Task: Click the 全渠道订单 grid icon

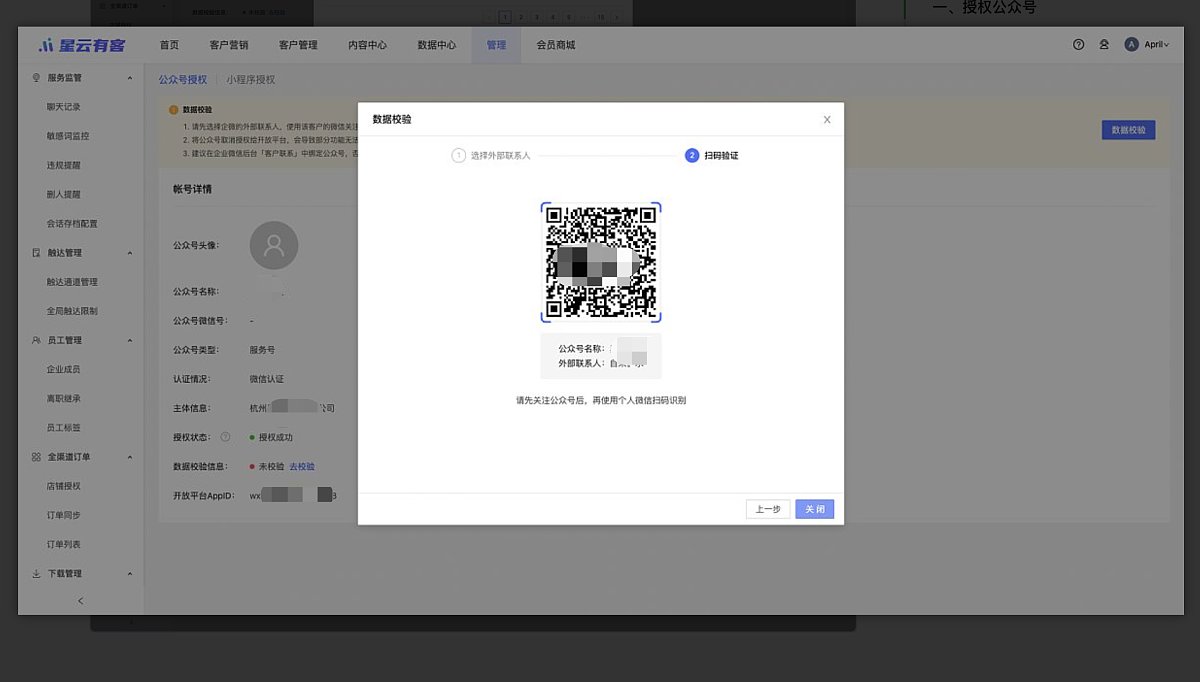Action: [37, 457]
